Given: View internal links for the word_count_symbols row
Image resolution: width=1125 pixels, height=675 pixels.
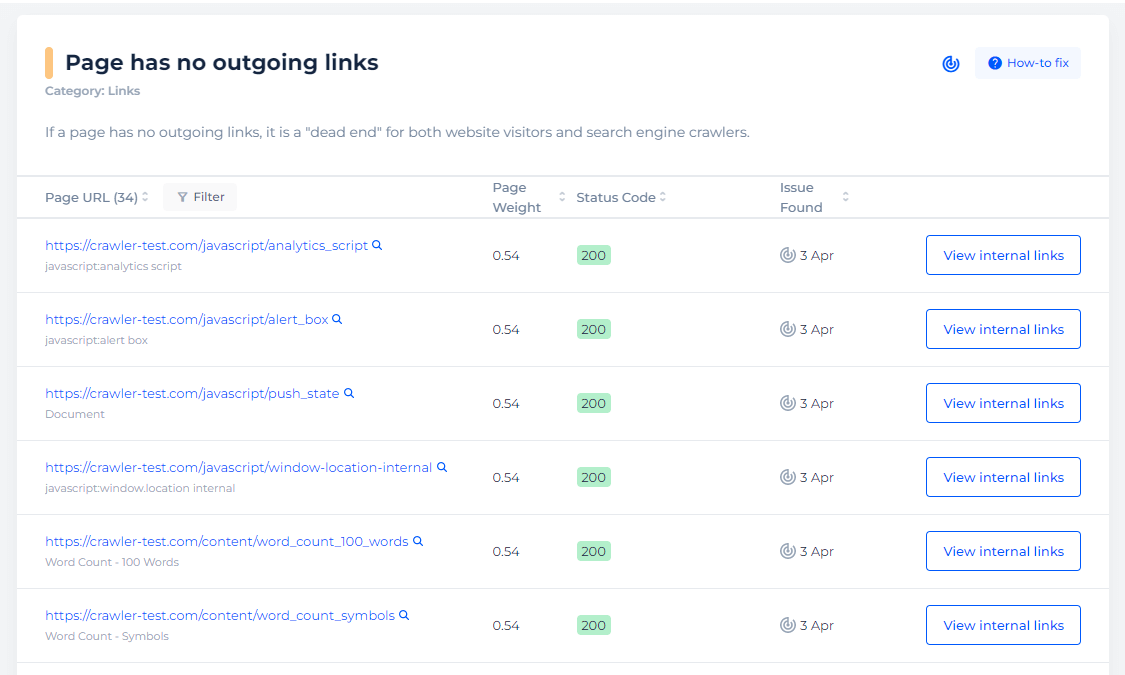Looking at the screenshot, I should [x=1003, y=625].
